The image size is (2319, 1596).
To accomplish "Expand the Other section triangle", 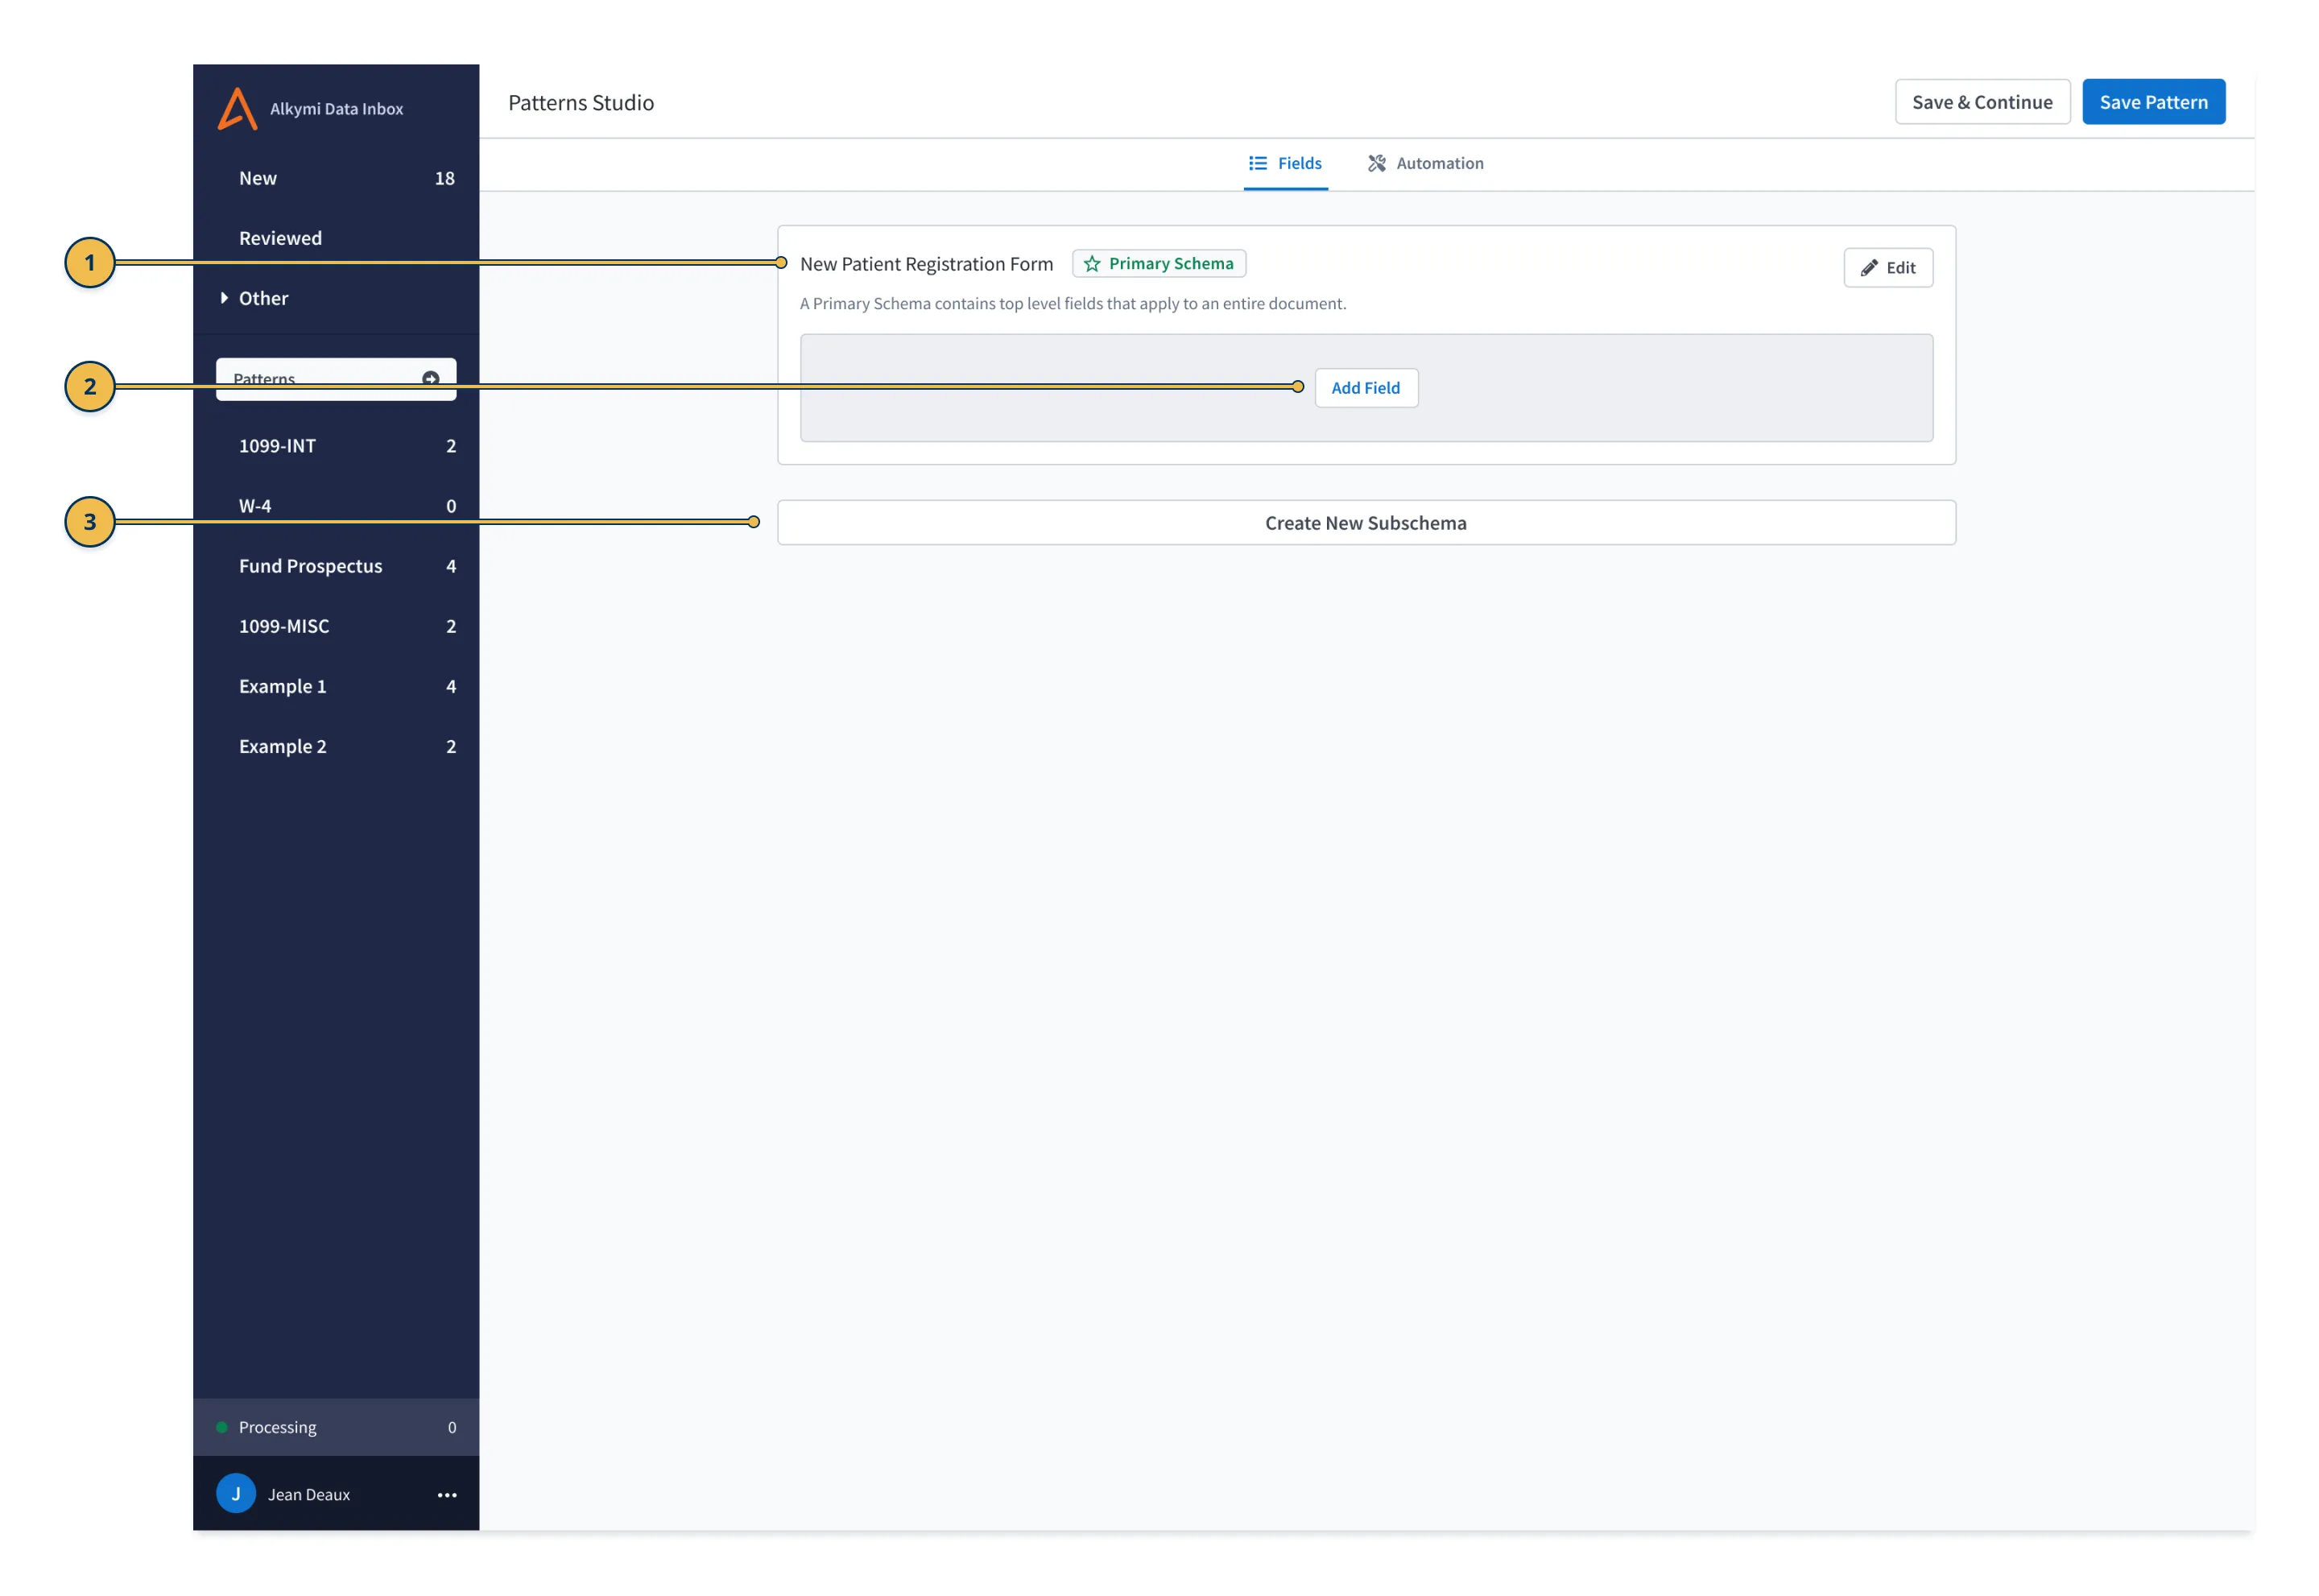I will click(x=224, y=298).
